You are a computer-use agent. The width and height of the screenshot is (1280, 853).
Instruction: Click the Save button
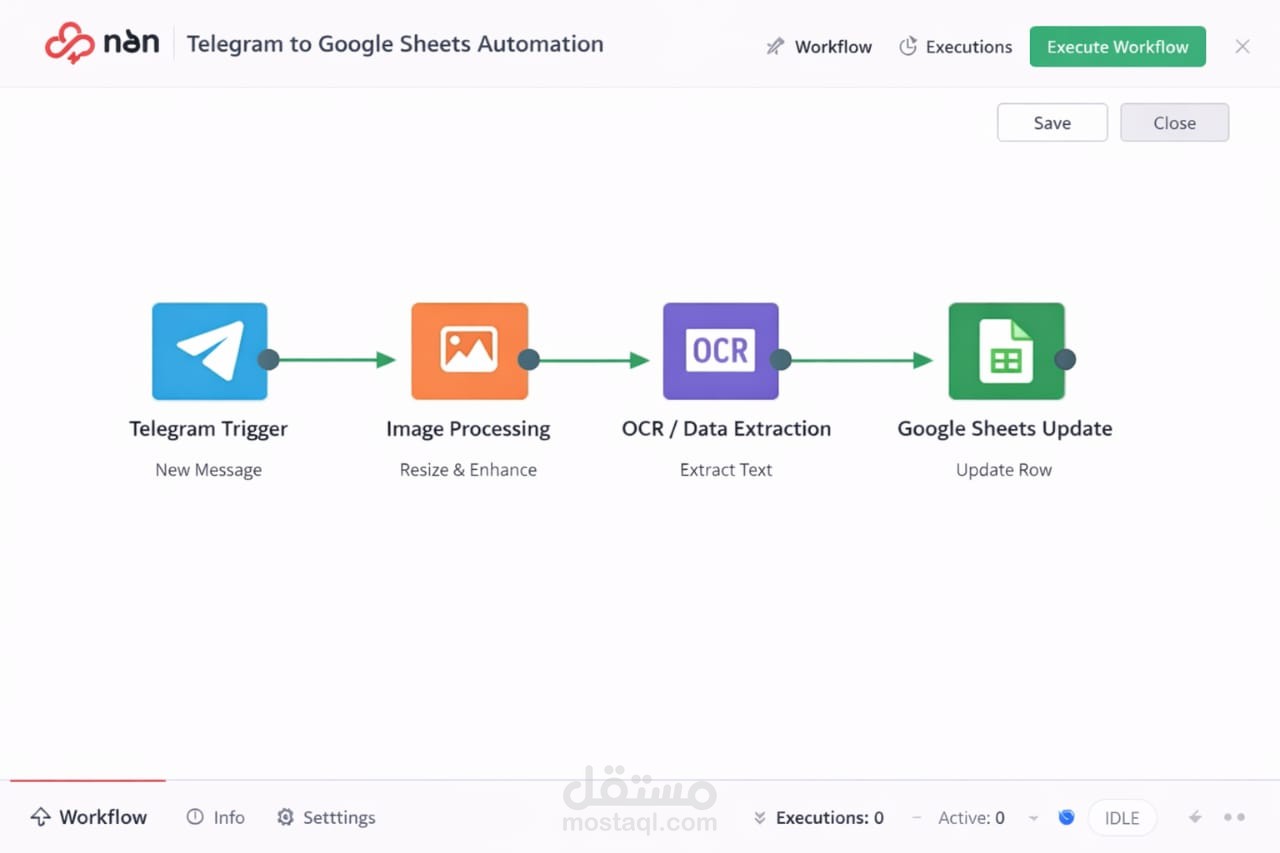pyautogui.click(x=1052, y=122)
